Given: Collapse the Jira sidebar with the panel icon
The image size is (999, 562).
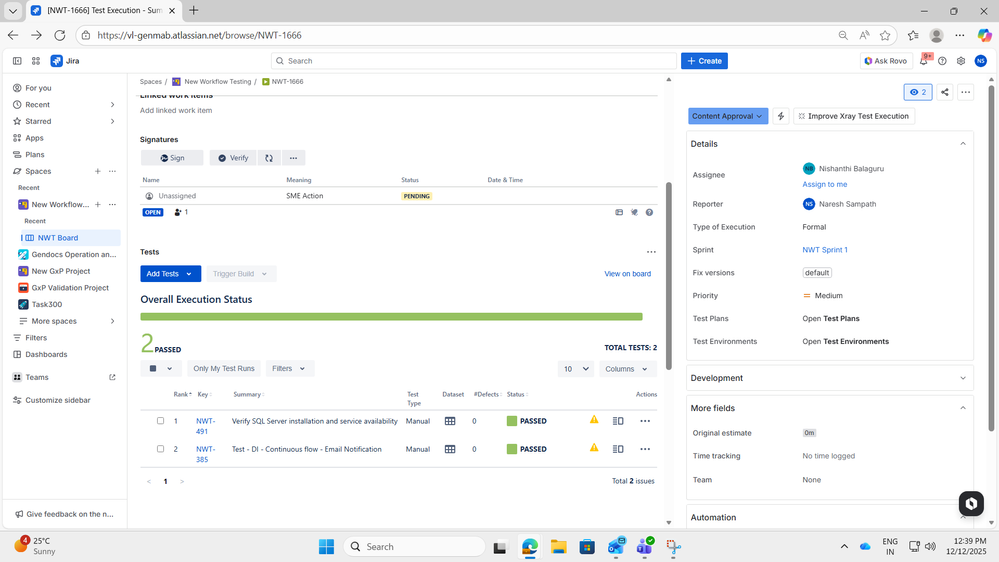Looking at the screenshot, I should coord(17,61).
